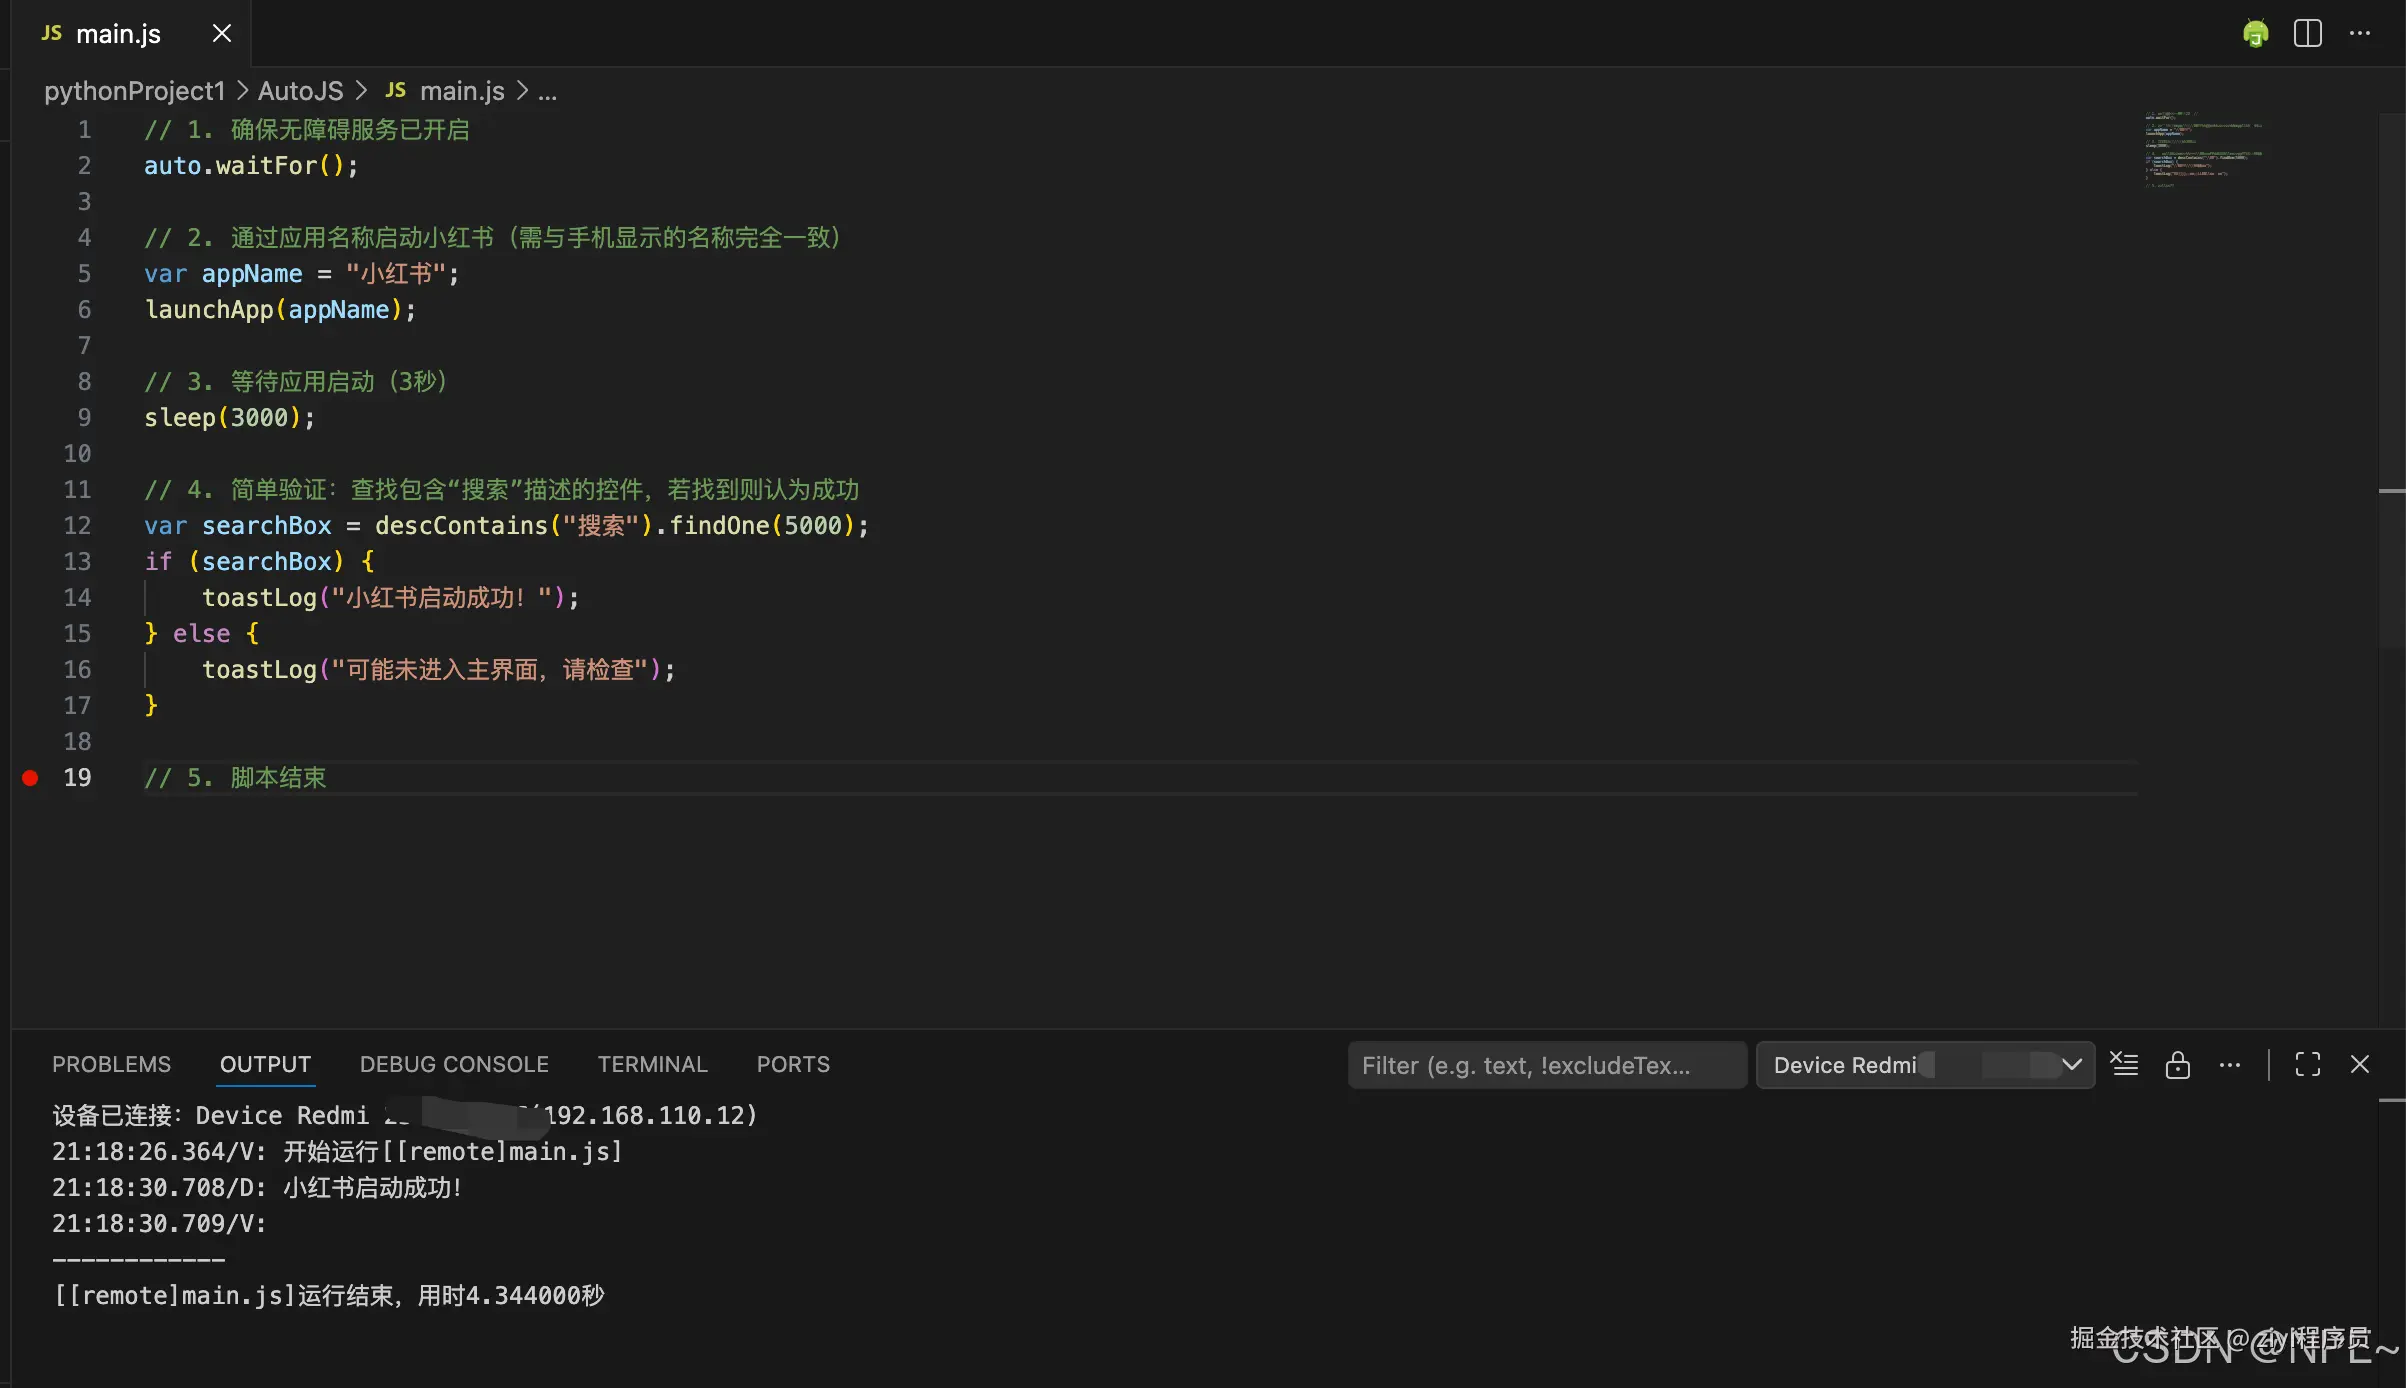Click the auto.waitFor(); code line
Viewport: 2406px width, 1388px height.
coord(251,165)
